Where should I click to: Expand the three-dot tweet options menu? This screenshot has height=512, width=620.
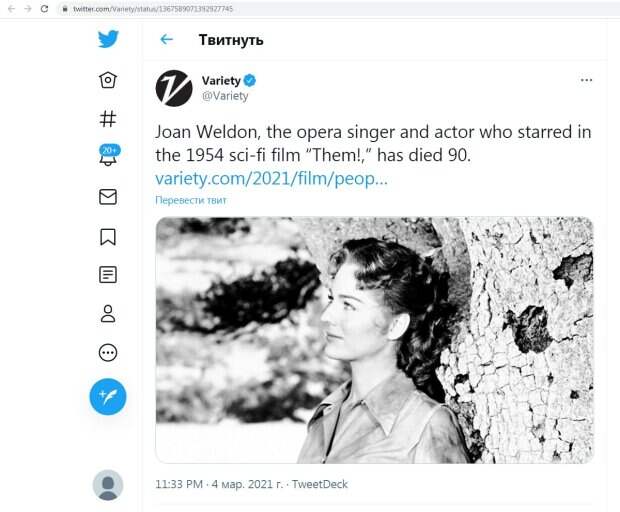point(587,80)
